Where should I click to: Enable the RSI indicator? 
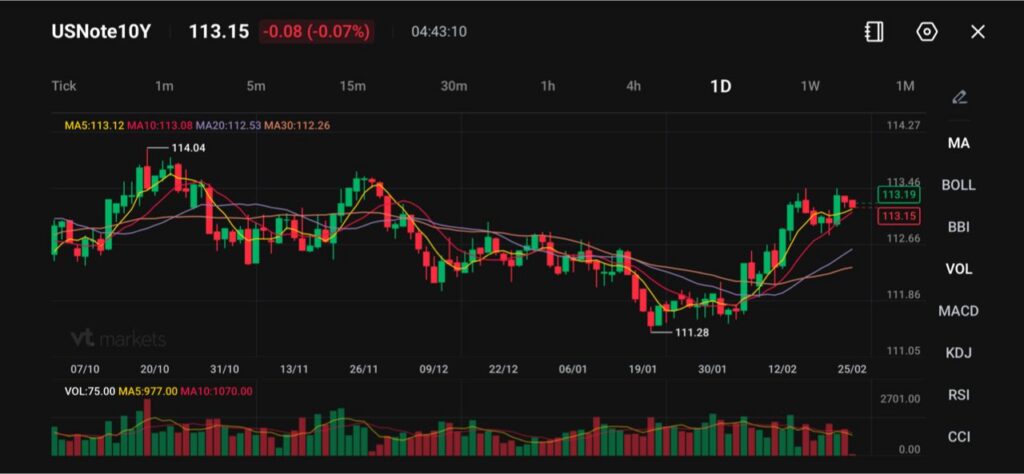coord(958,395)
